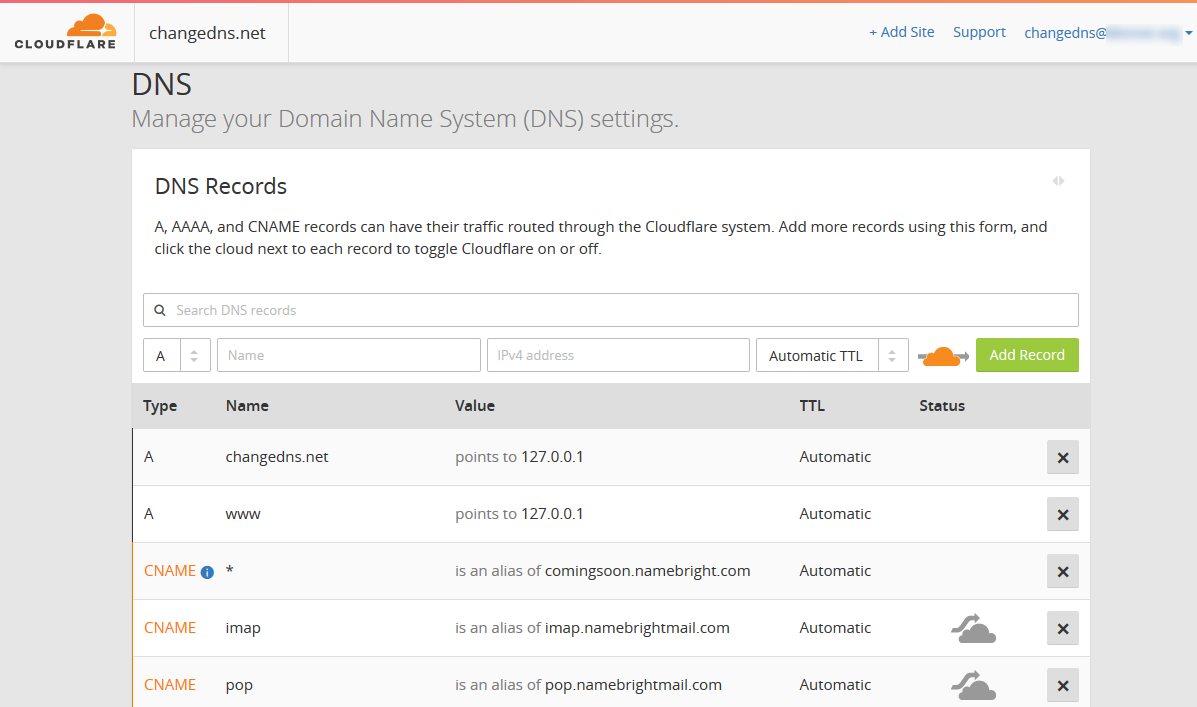Click the info icon next to CNAME

[x=207, y=572]
